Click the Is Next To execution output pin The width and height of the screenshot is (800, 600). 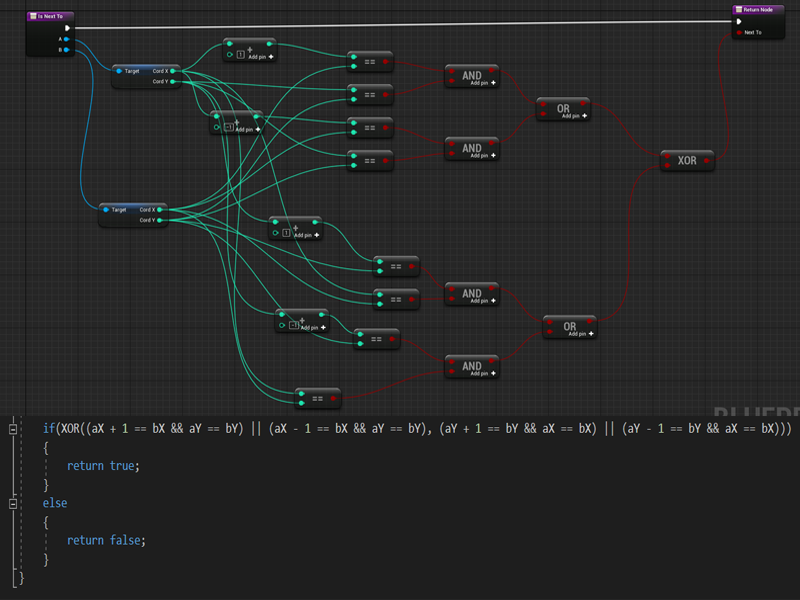pos(67,28)
